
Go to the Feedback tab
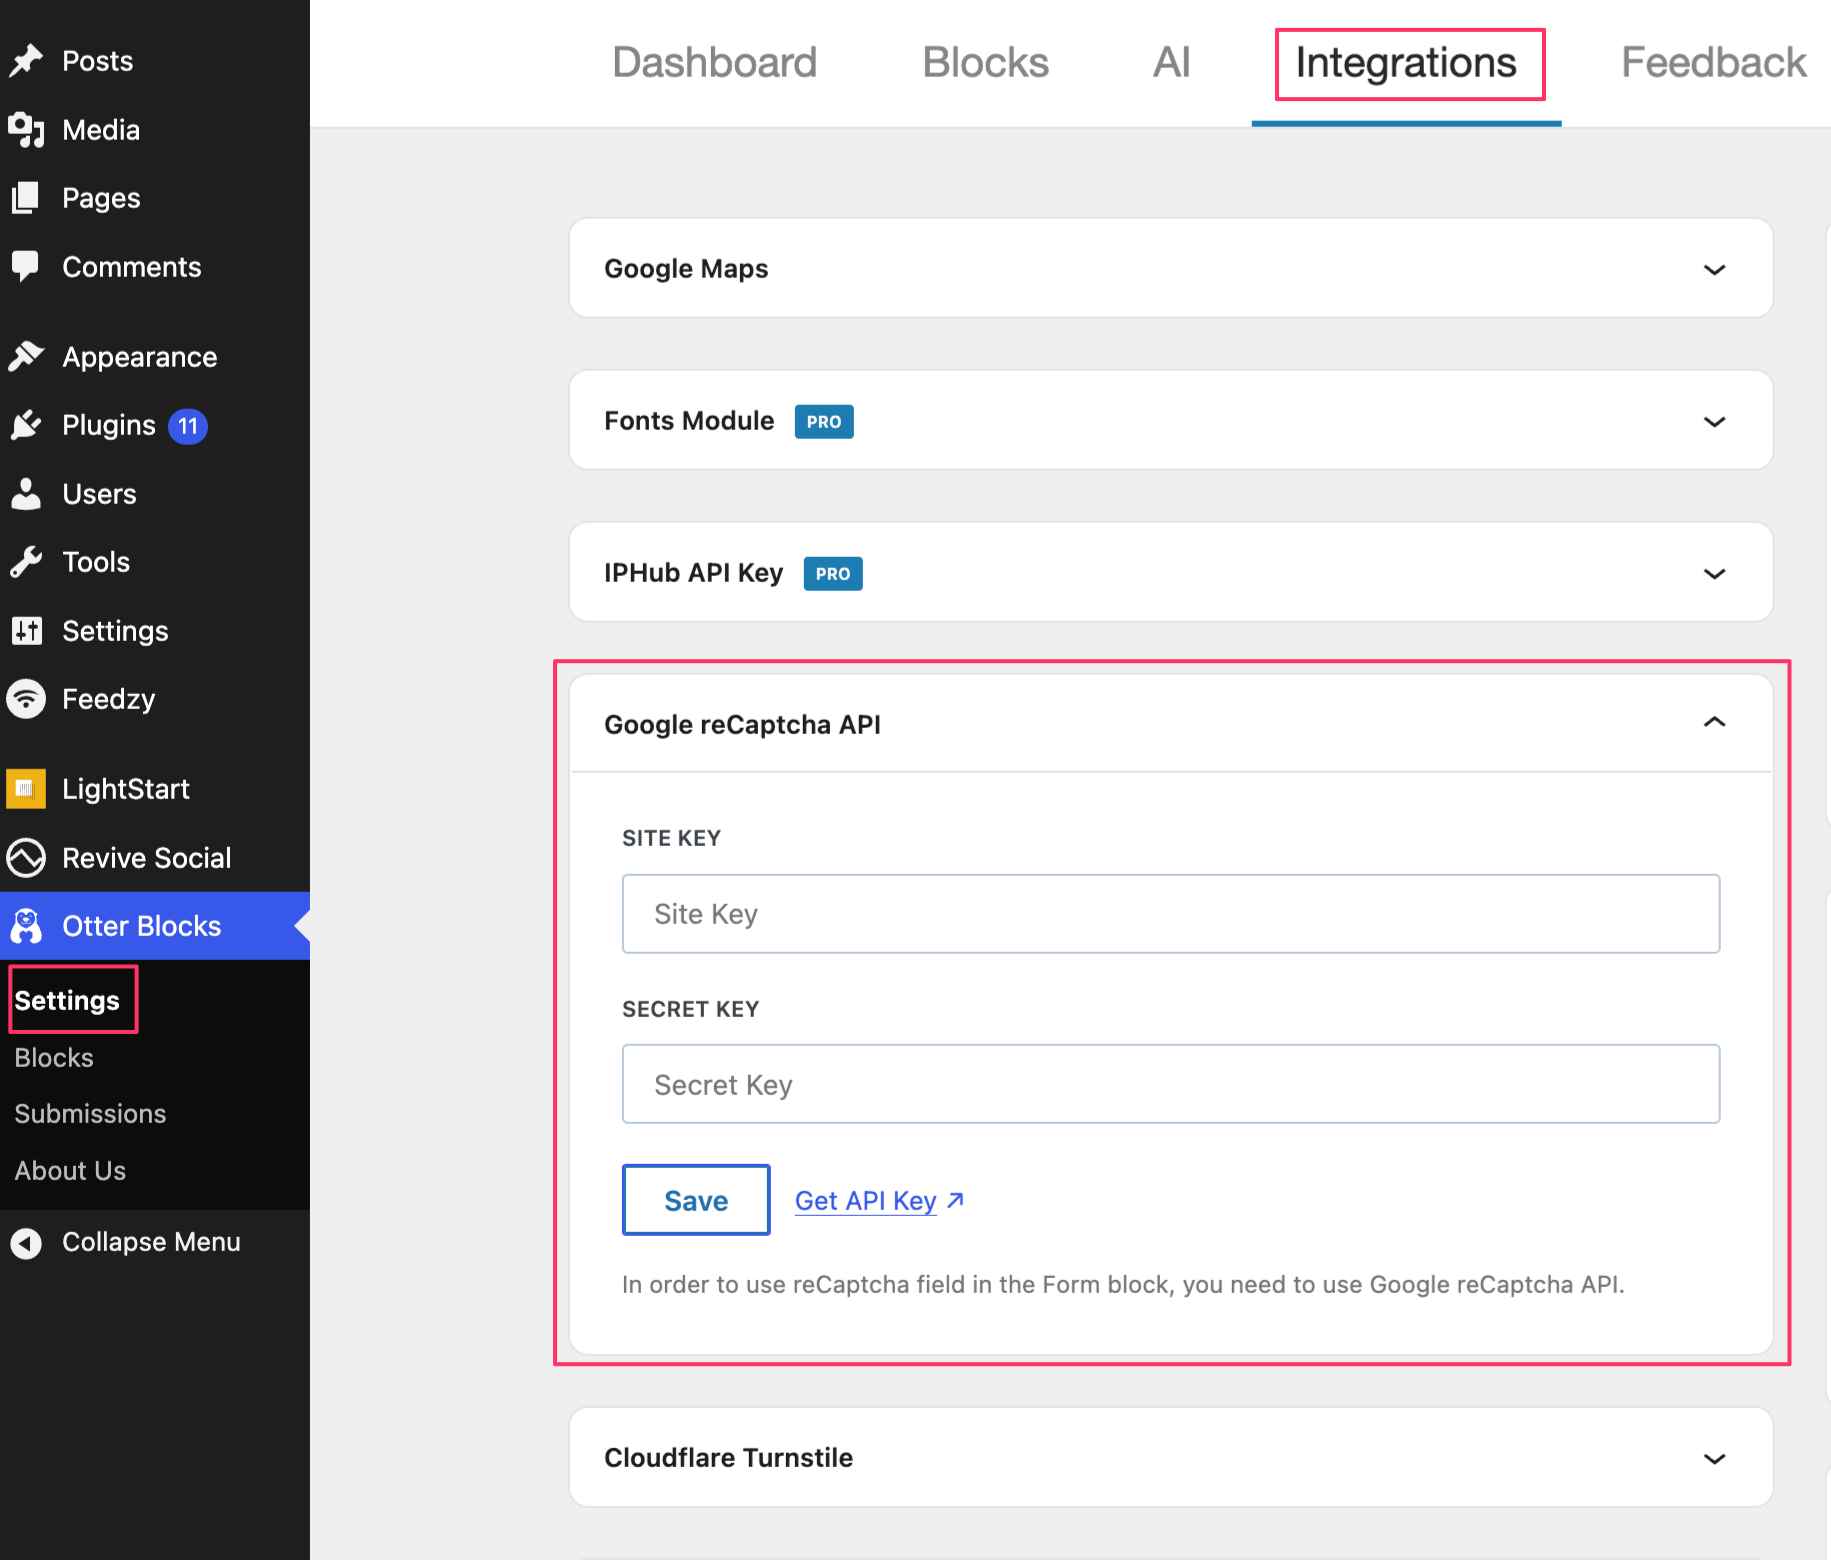tap(1713, 62)
